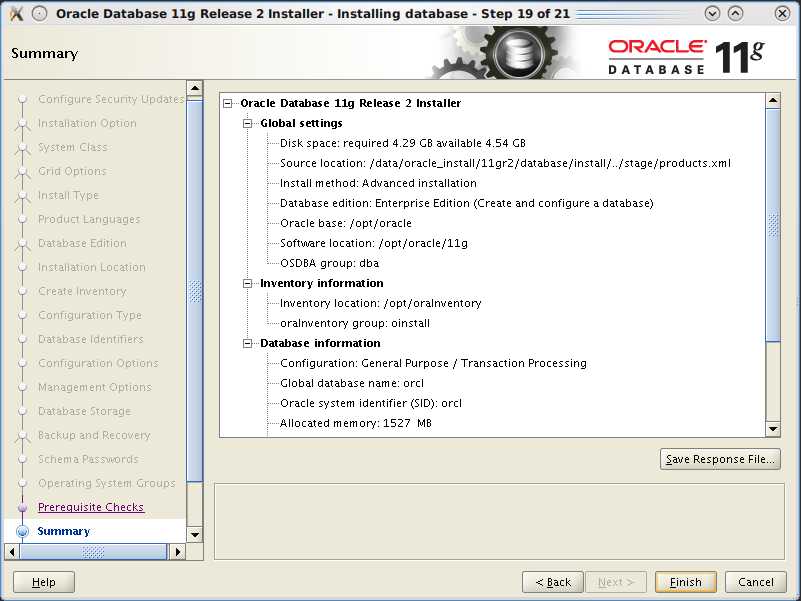The image size is (801, 601).
Task: Click the summary tree vertical scrollbar thumb
Action: 773,225
